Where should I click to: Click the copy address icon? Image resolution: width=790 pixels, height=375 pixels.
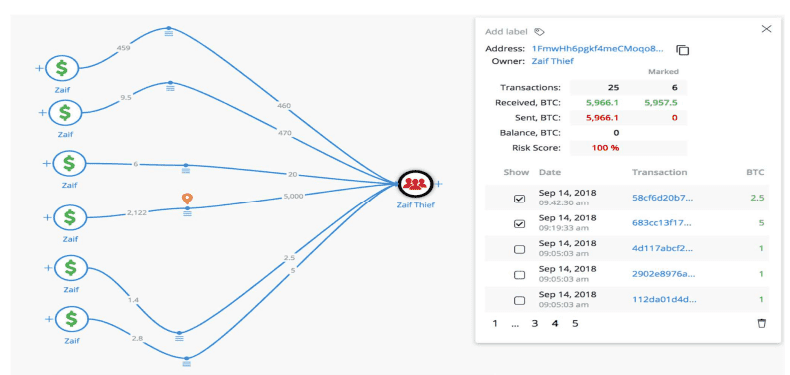[x=682, y=50]
